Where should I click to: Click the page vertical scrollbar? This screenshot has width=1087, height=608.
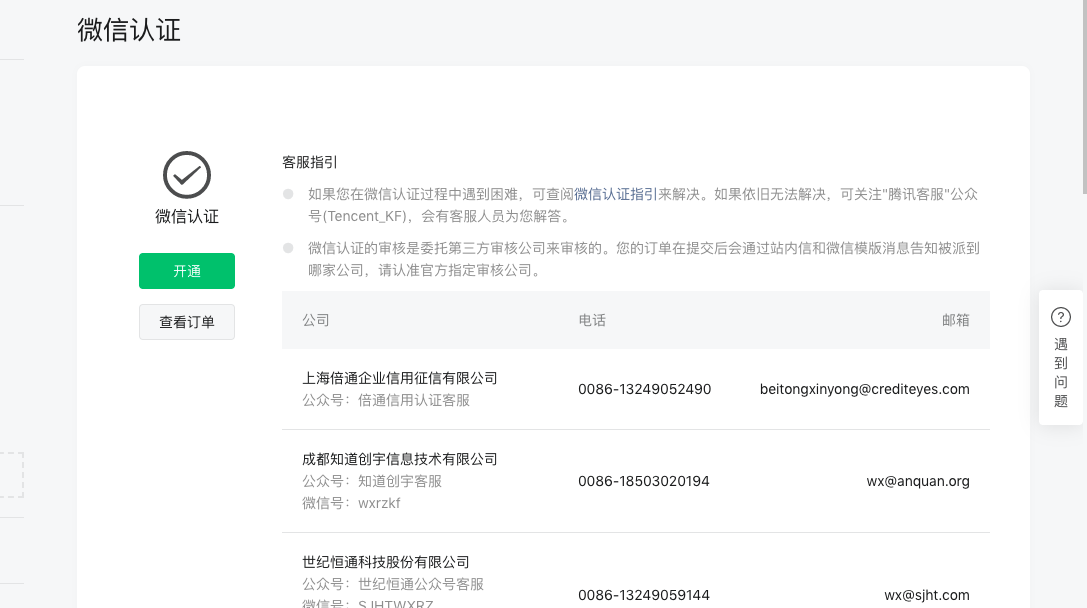click(1084, 97)
